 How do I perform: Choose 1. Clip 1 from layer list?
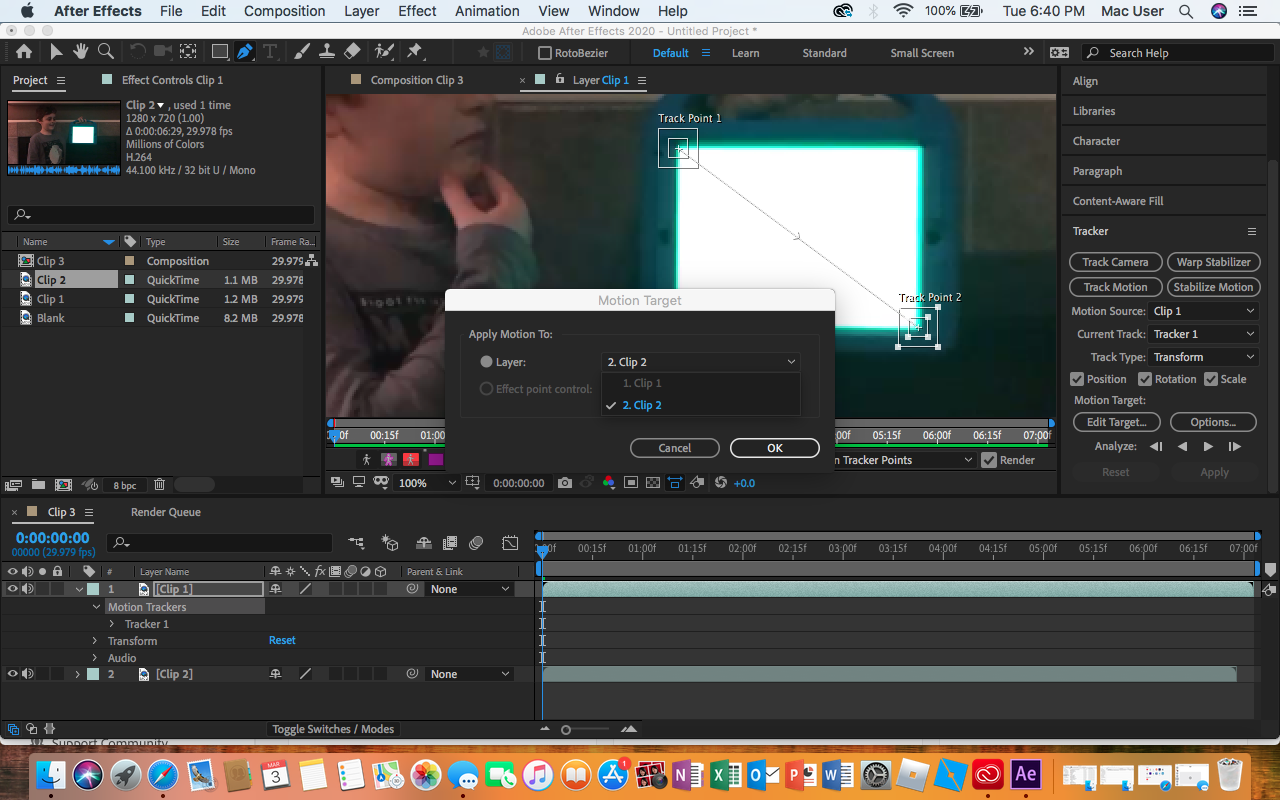pos(642,383)
